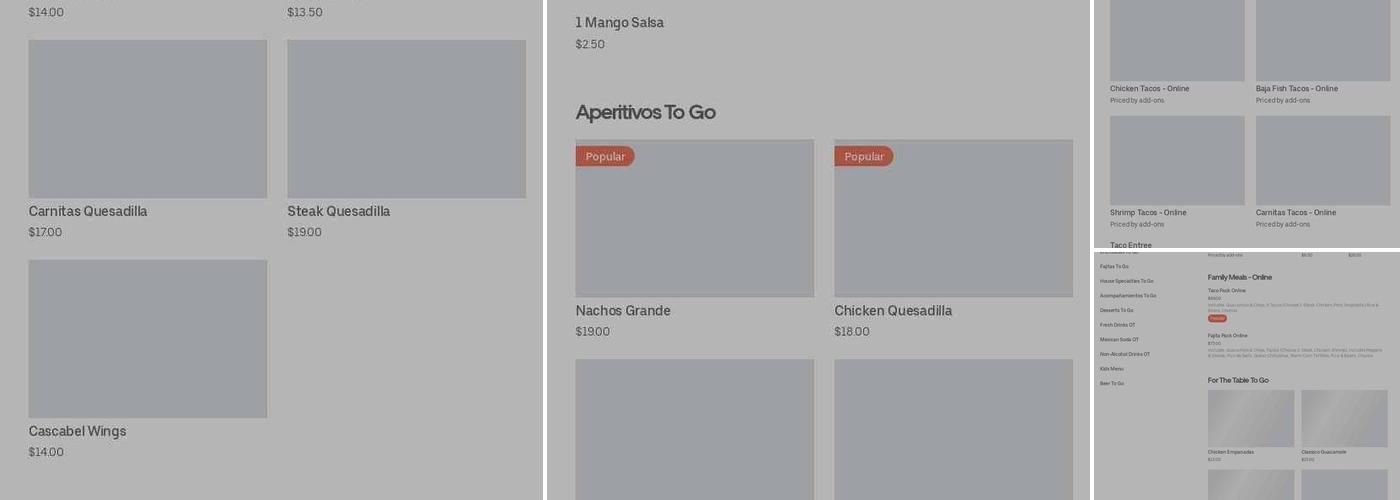The image size is (1400, 500).
Task: Click the 1 Mango Salsa item
Action: 619,23
